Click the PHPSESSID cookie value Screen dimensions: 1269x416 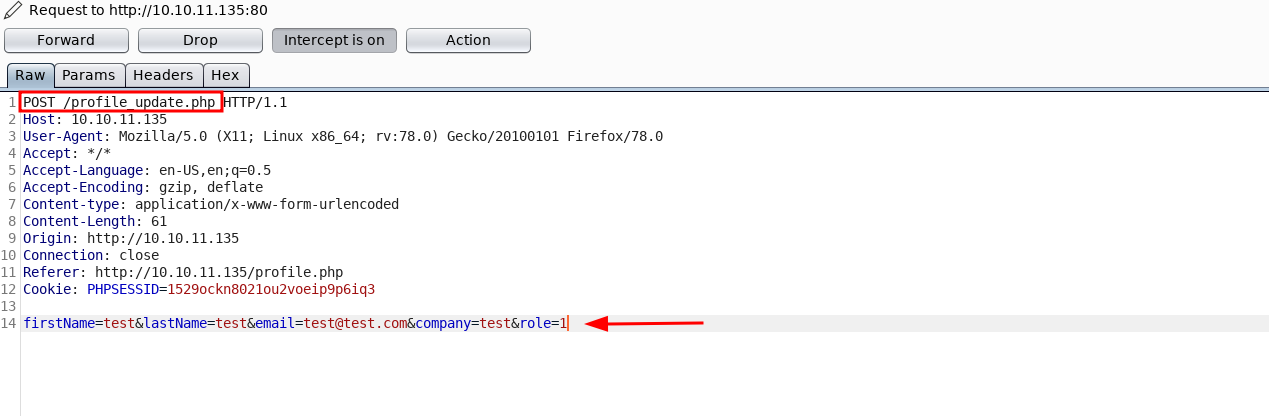click(271, 289)
